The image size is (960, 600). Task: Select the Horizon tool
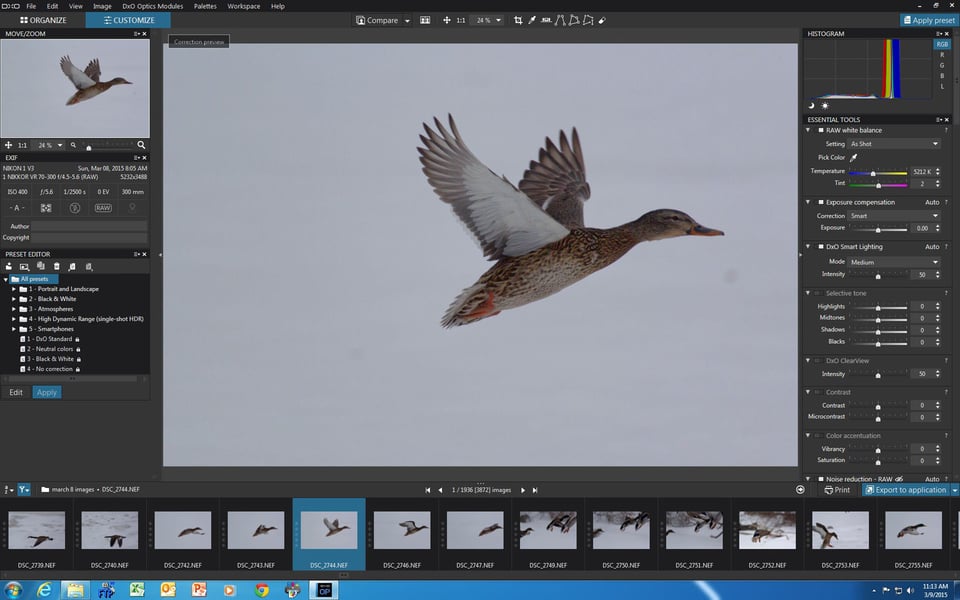[546, 20]
